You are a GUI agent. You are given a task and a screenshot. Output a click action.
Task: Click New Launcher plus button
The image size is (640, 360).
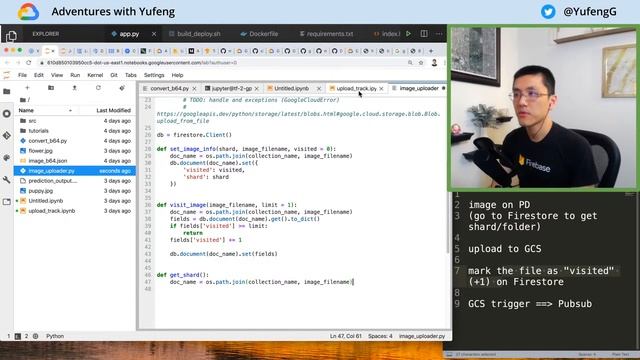tap(27, 88)
